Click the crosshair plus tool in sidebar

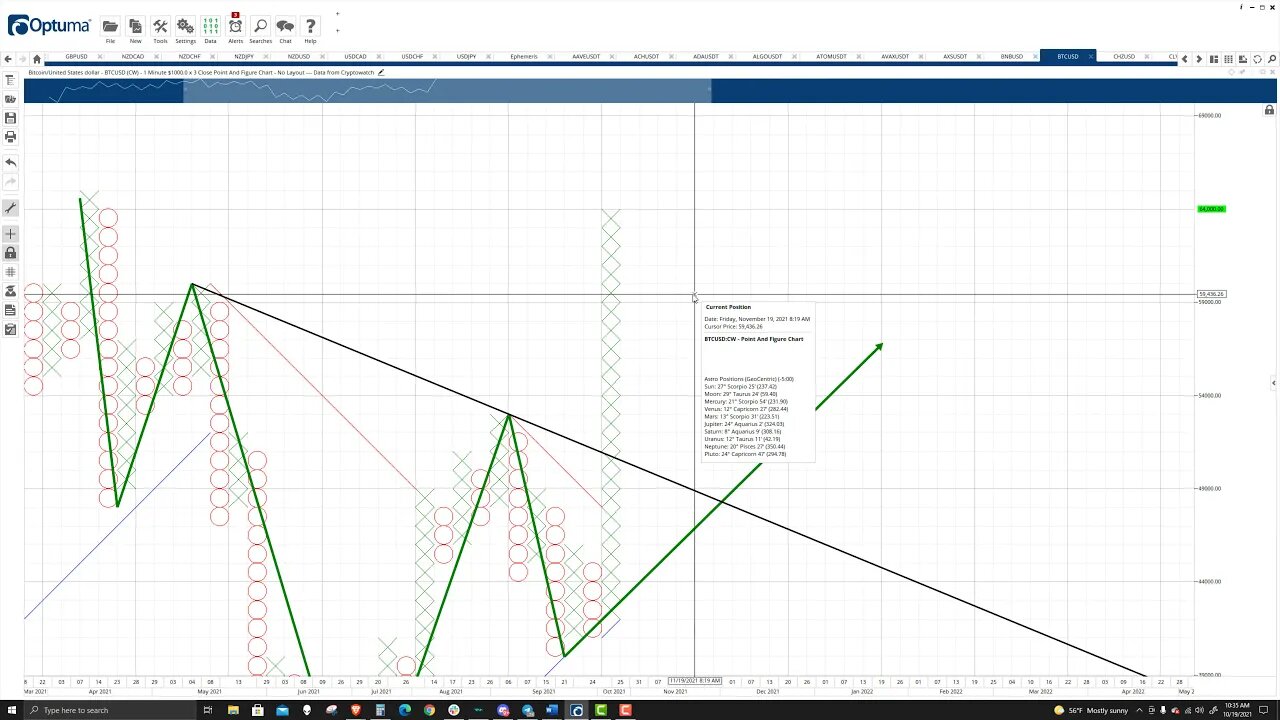(10, 234)
